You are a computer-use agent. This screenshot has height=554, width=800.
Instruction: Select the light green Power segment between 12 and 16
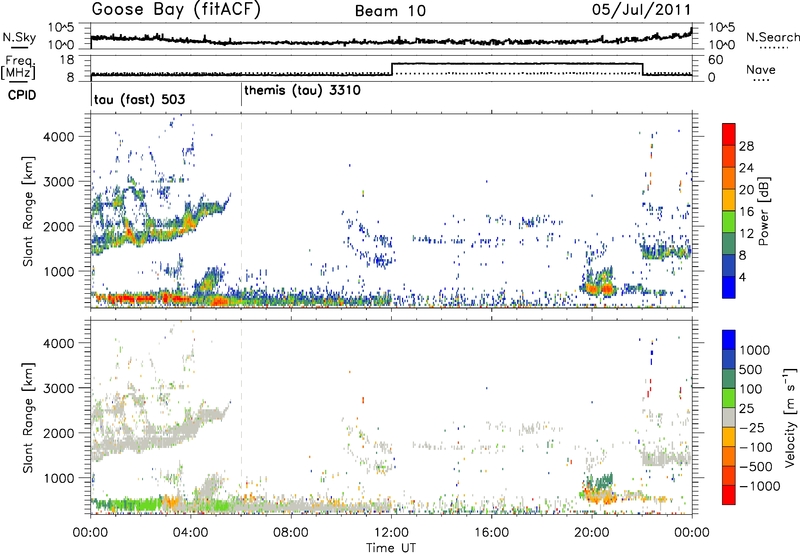point(729,221)
